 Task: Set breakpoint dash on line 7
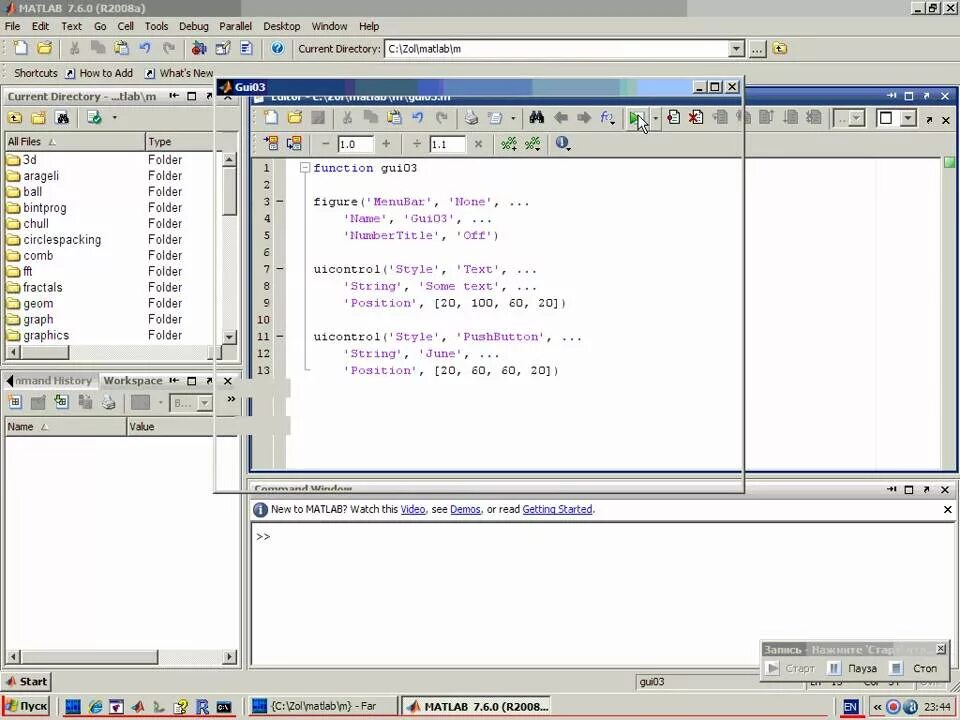tap(280, 269)
